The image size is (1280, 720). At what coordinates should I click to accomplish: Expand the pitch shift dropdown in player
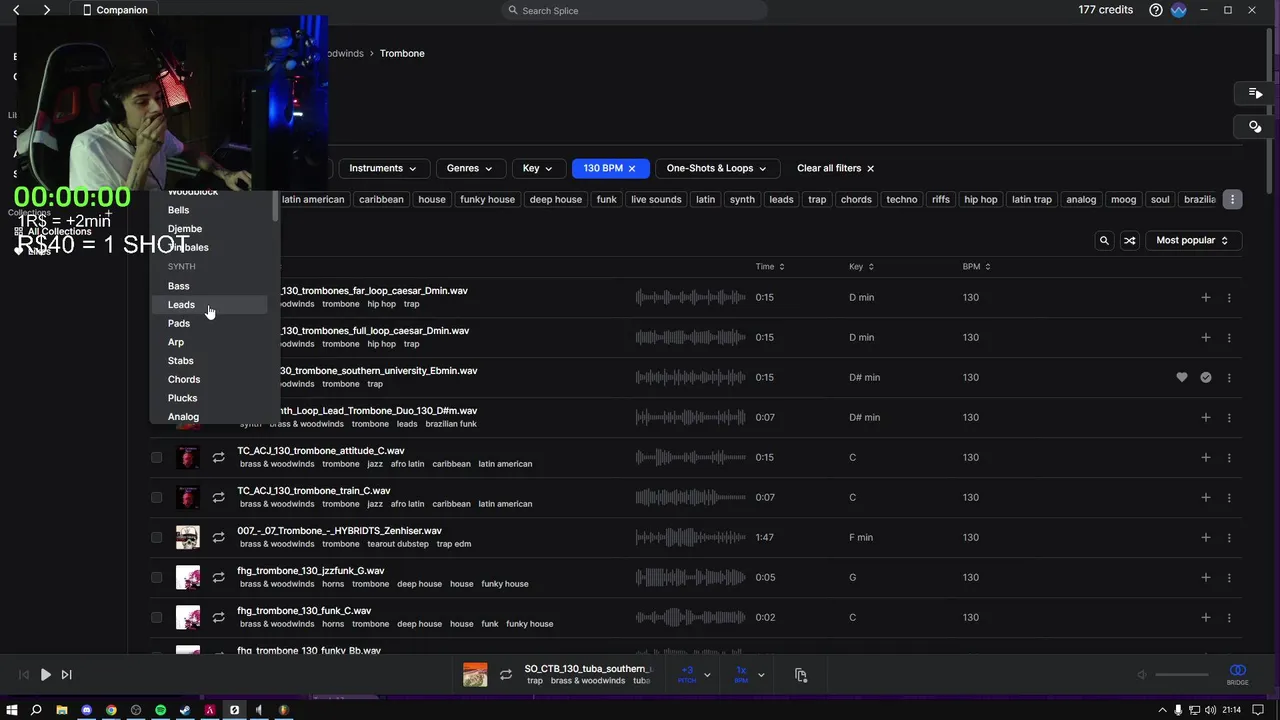(707, 675)
